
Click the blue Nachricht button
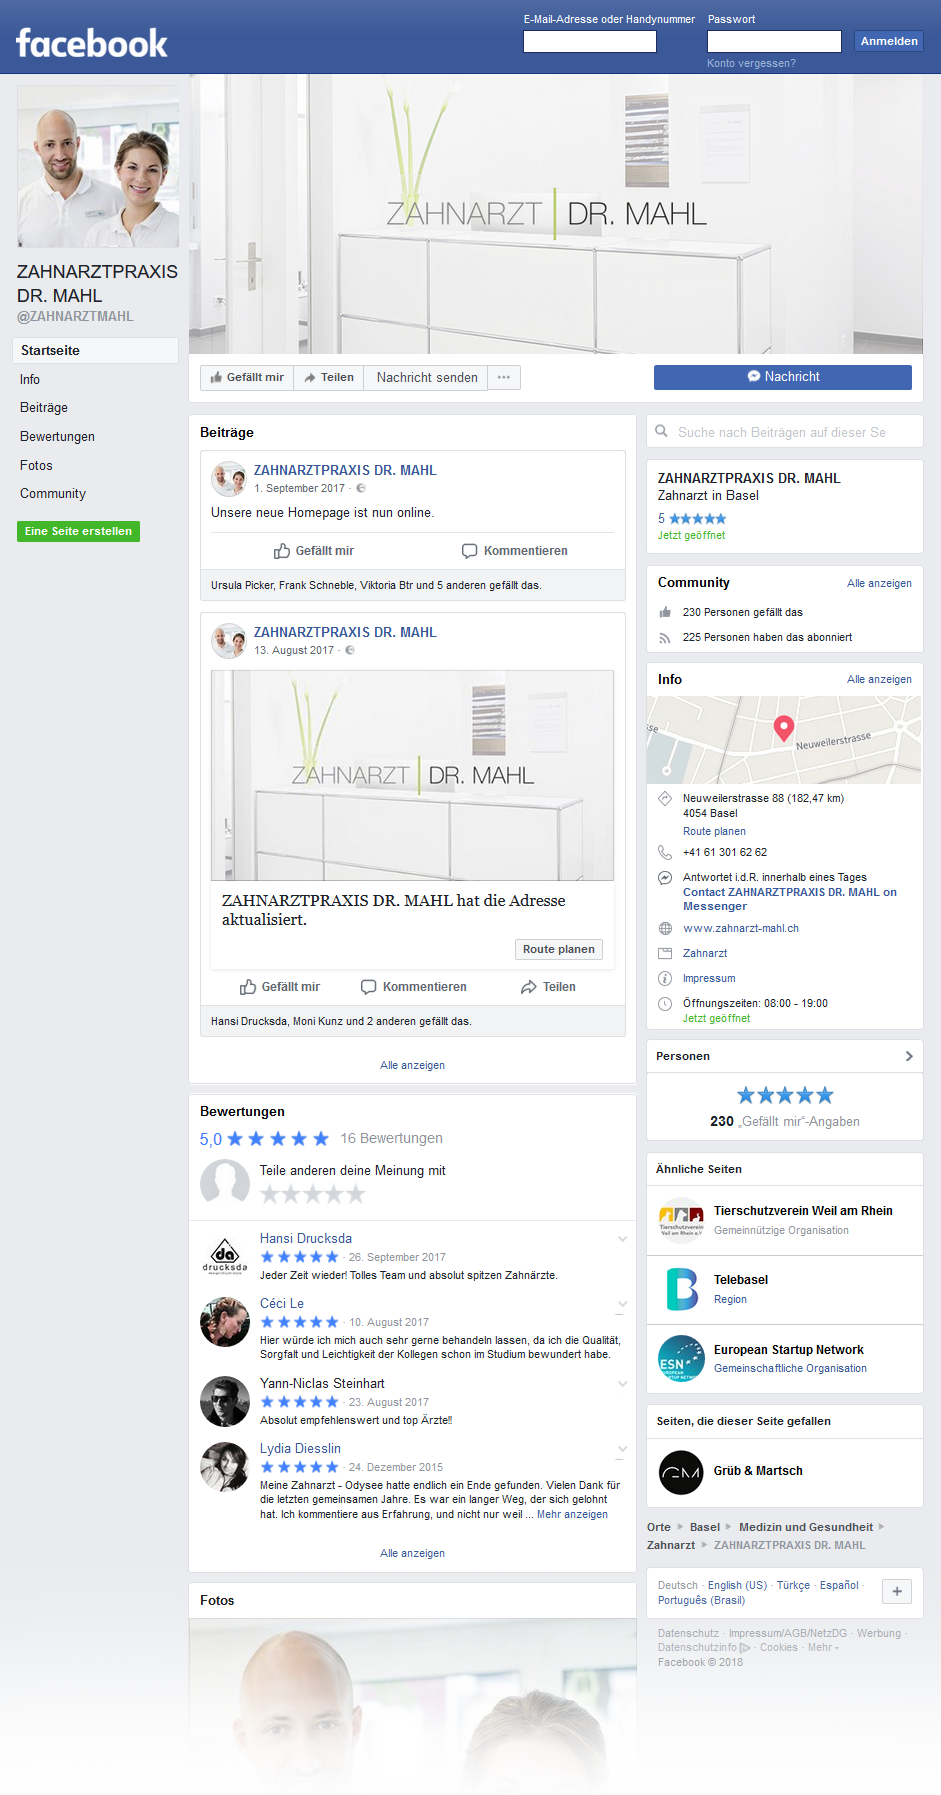[x=783, y=377]
